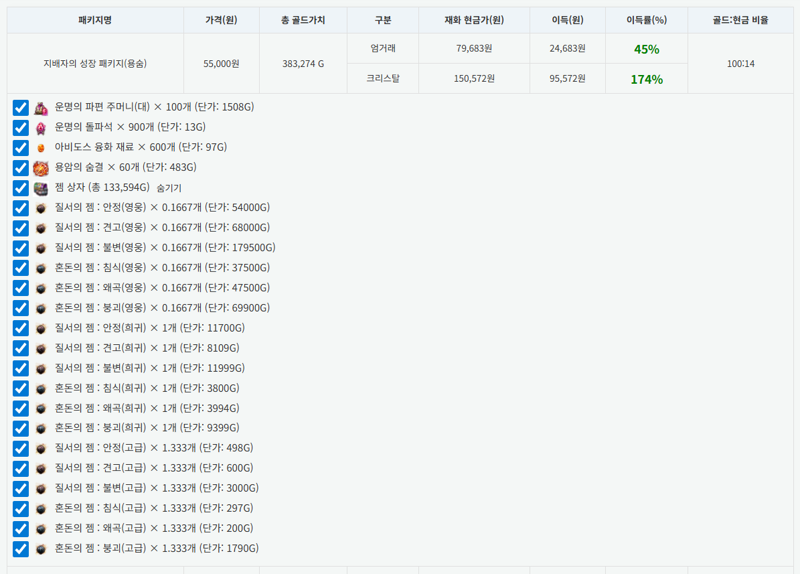This screenshot has height=574, width=800.
Task: Click the 아비도스 융화 재료 orange icon
Action: (x=41, y=148)
